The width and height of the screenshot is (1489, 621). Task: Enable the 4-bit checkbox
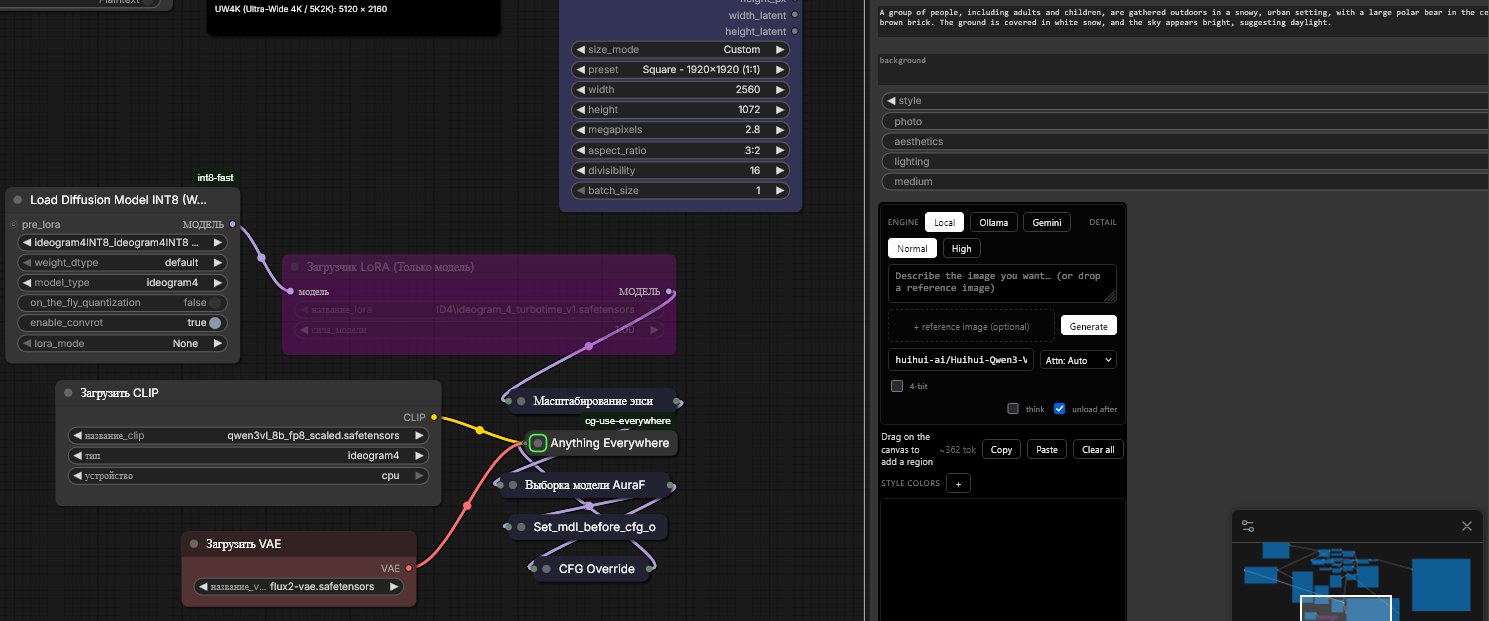(x=897, y=386)
